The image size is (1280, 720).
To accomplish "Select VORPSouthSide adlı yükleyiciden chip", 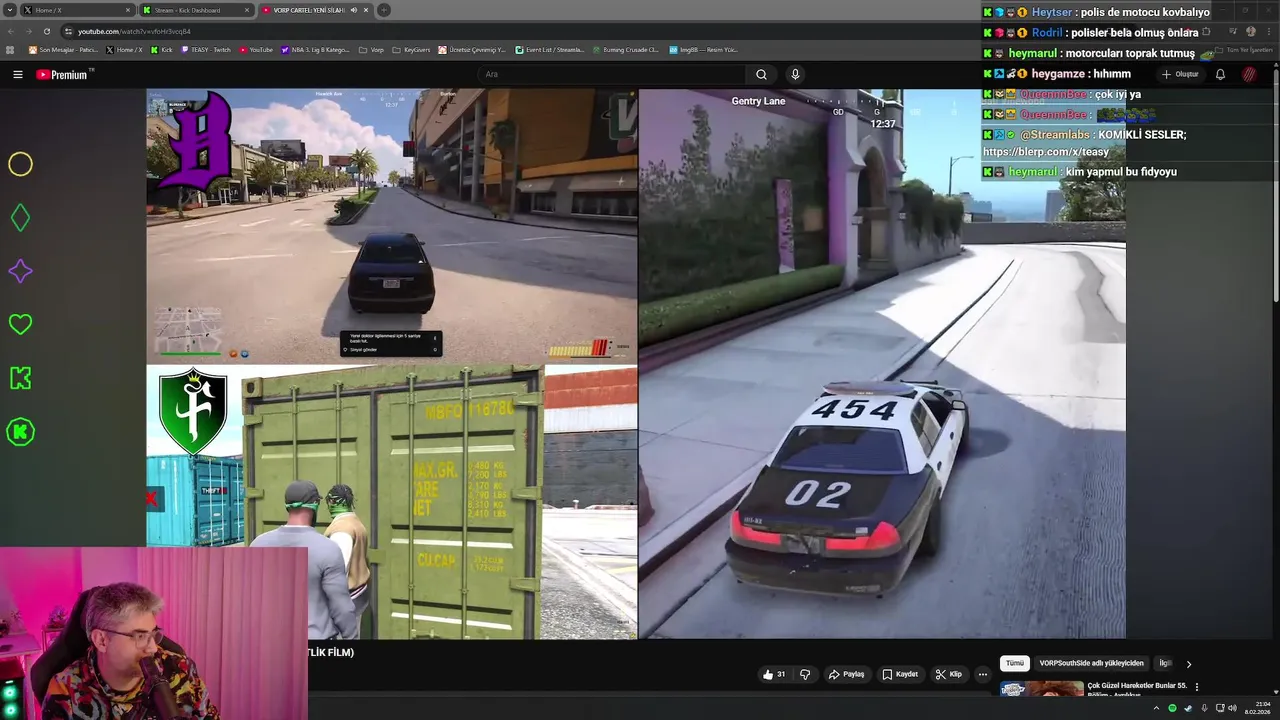I will click(x=1091, y=663).
